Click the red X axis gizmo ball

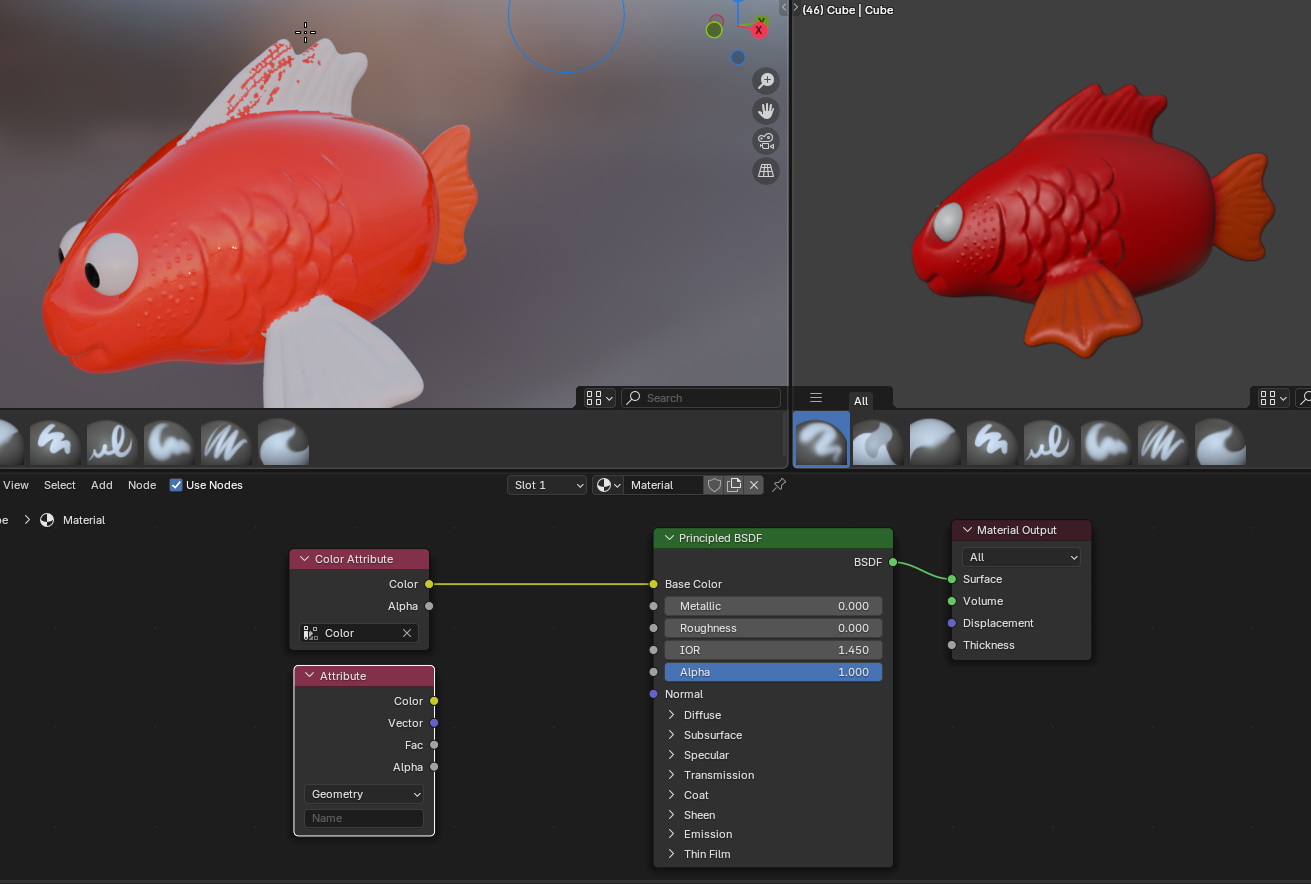759,30
